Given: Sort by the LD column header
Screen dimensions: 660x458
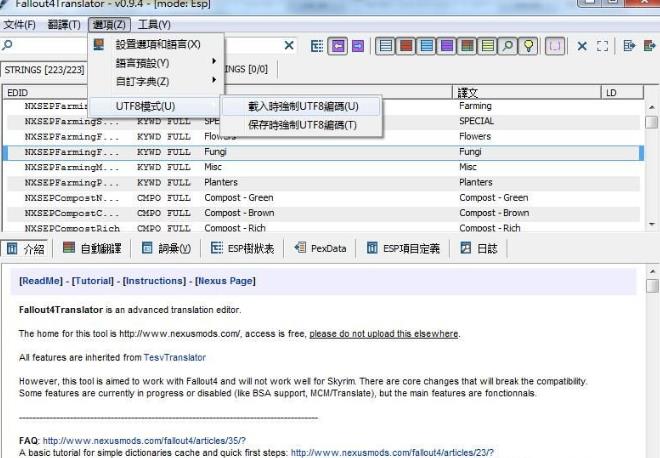Looking at the screenshot, I should pos(622,93).
